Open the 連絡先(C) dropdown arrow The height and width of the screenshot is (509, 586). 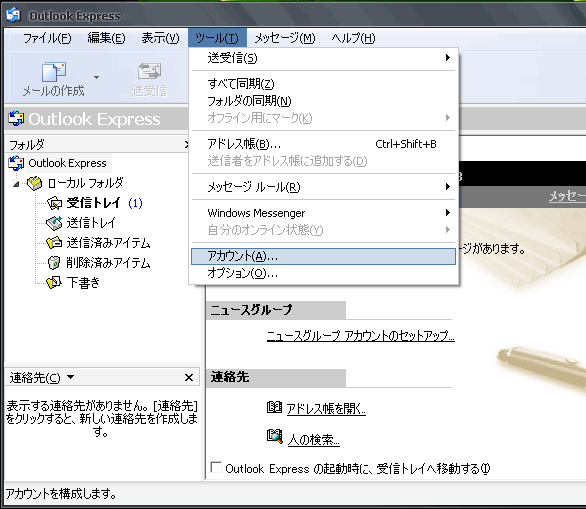pyautogui.click(x=71, y=377)
